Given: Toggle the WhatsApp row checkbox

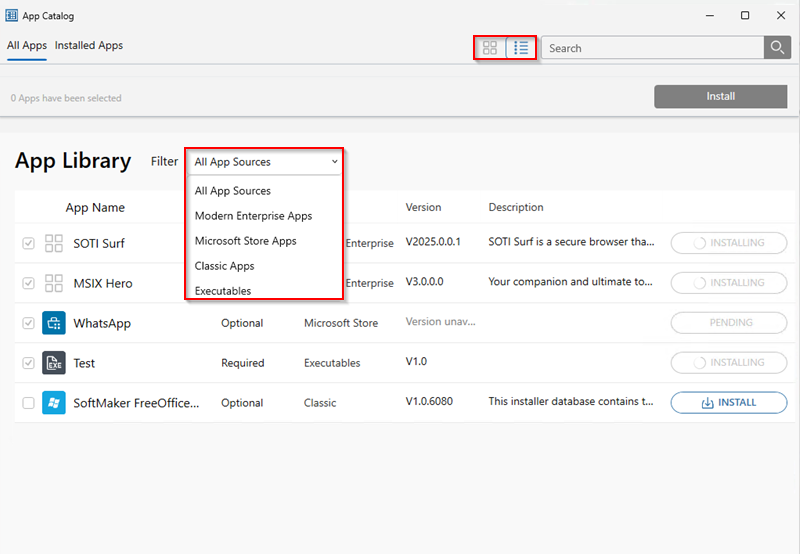Looking at the screenshot, I should (x=28, y=323).
